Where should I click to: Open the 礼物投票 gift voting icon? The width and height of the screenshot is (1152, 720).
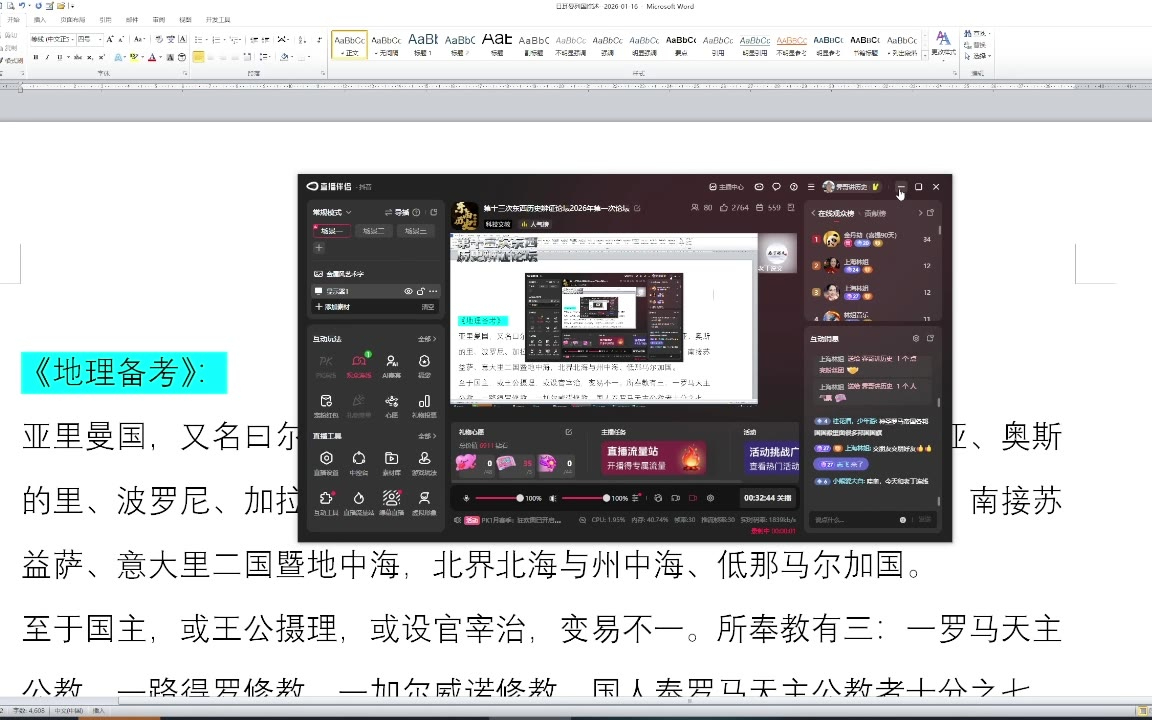point(424,404)
